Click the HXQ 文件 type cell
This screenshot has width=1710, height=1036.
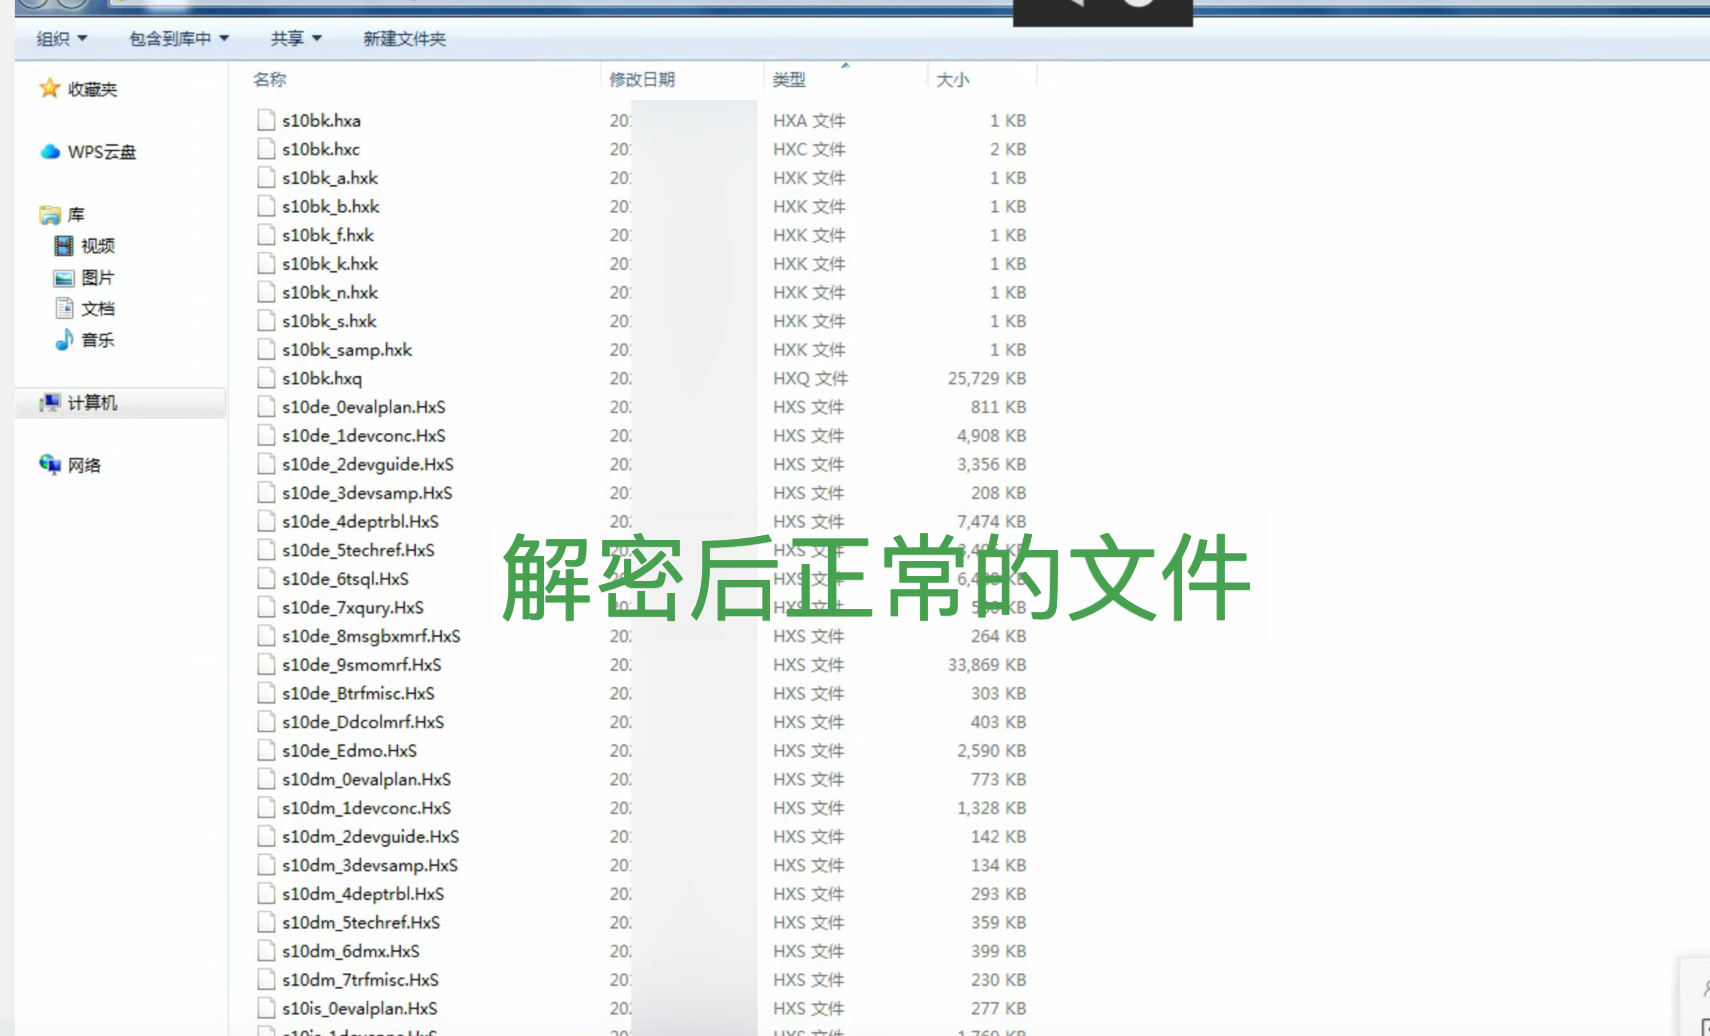(x=810, y=378)
